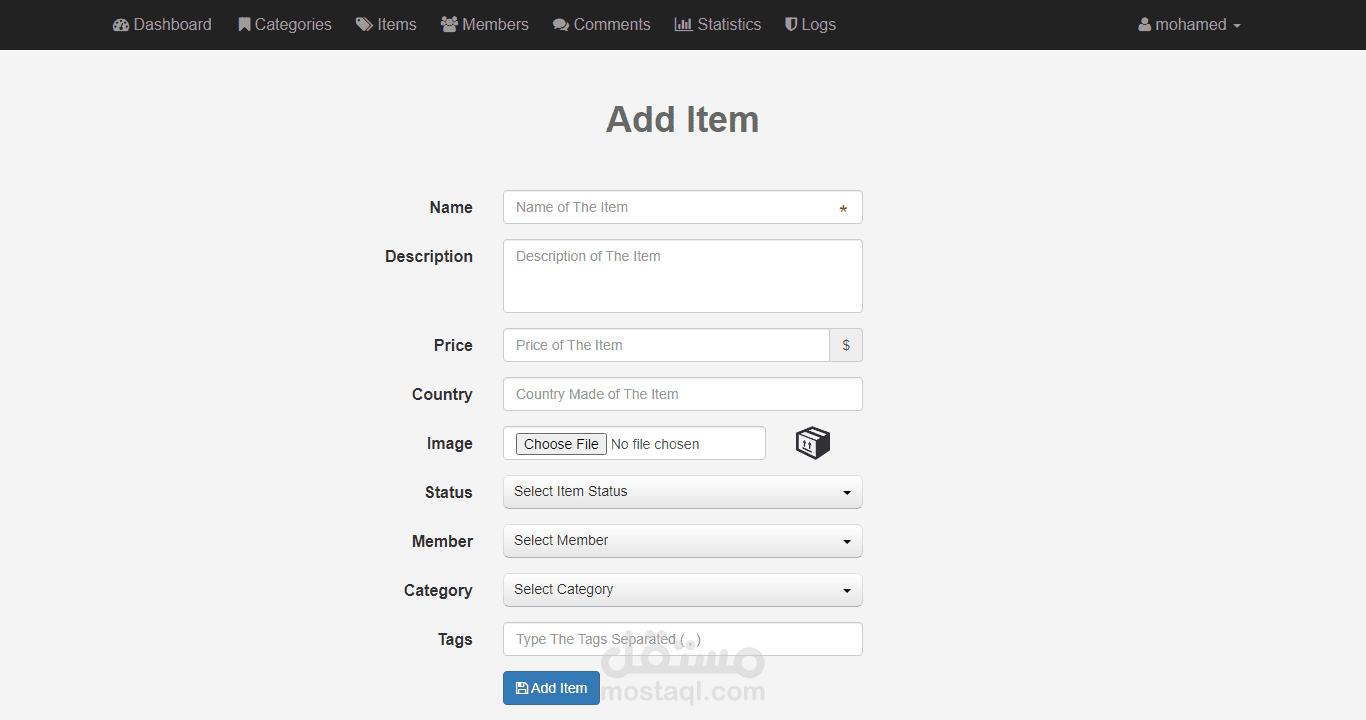Image resolution: width=1366 pixels, height=720 pixels.
Task: Click the Items tags icon
Action: tap(364, 25)
